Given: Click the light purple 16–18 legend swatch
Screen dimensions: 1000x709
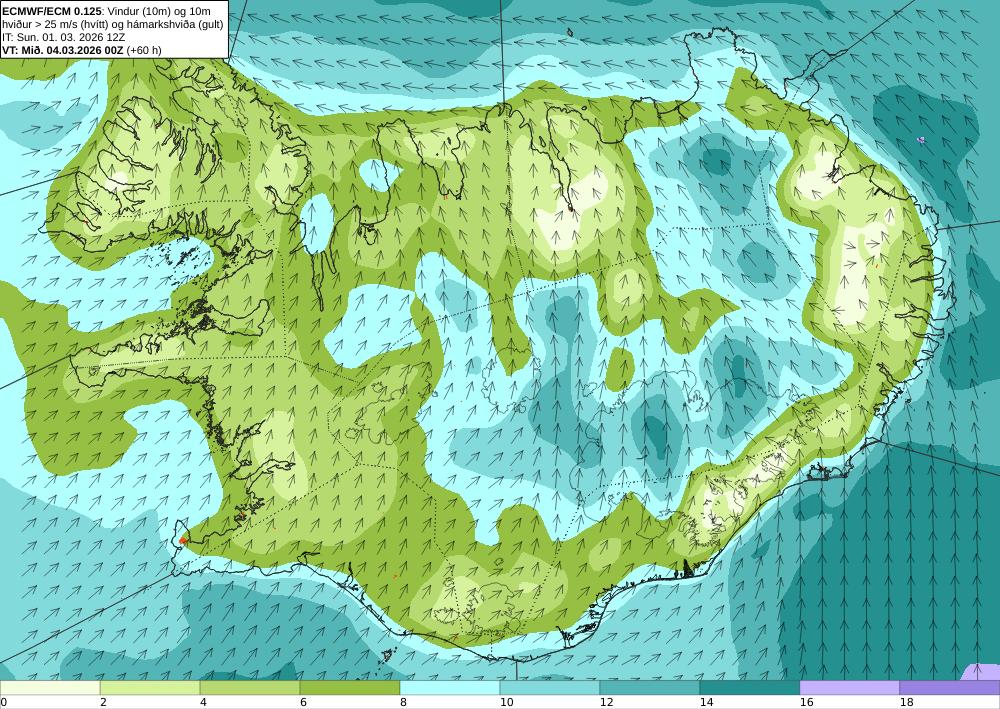Looking at the screenshot, I should pos(849,688).
